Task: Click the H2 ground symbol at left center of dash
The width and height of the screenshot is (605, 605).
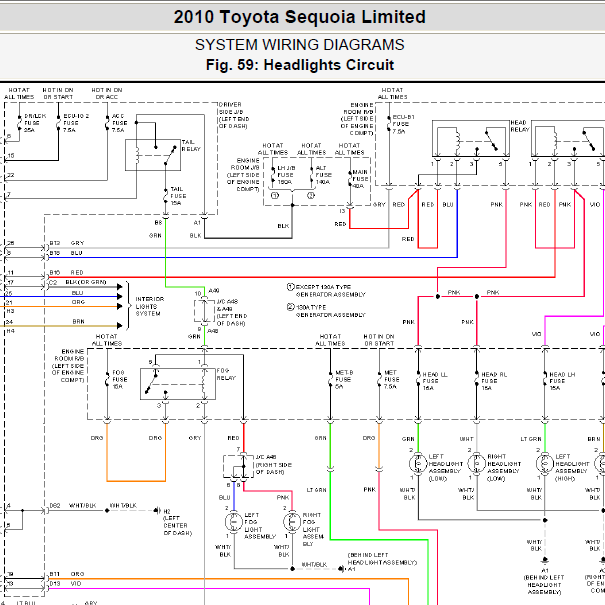Action: click(x=157, y=510)
